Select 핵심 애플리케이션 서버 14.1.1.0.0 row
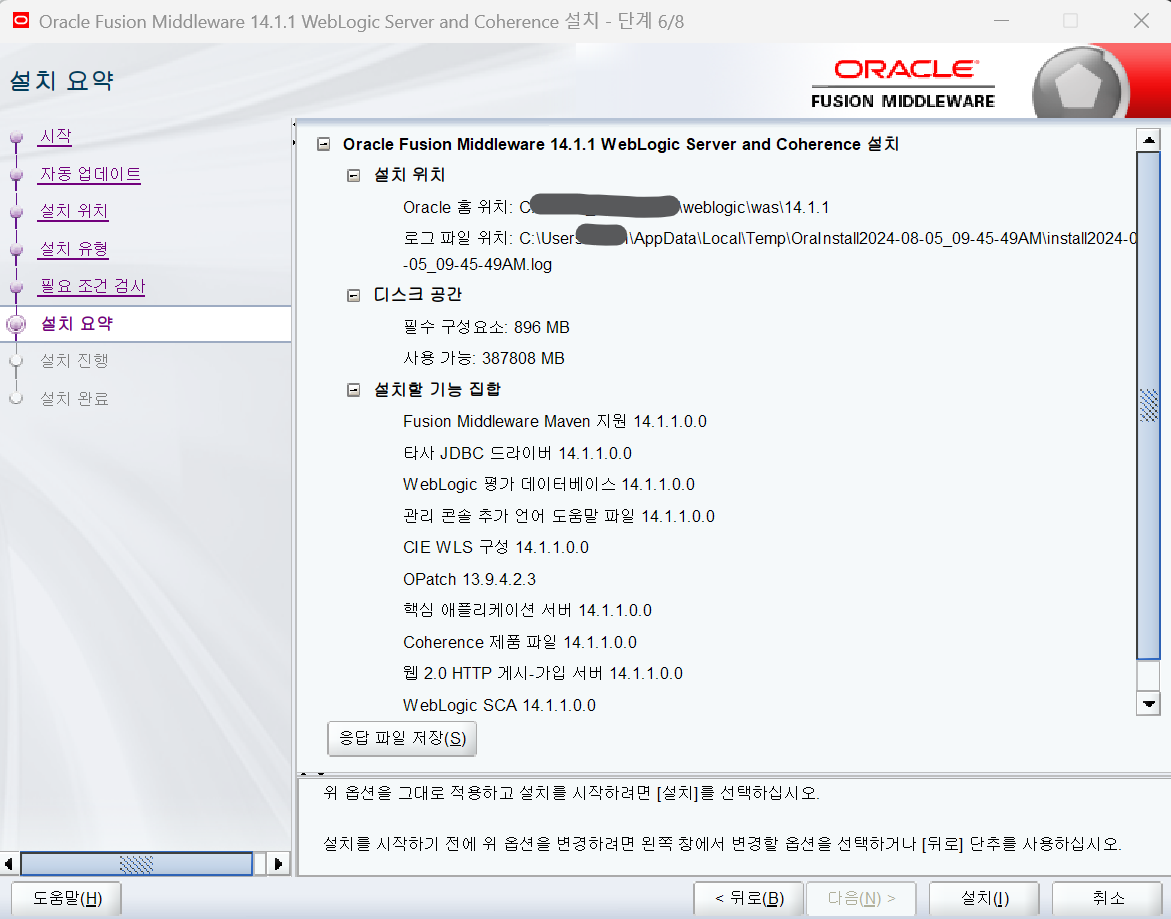The image size is (1171, 919). [x=527, y=611]
